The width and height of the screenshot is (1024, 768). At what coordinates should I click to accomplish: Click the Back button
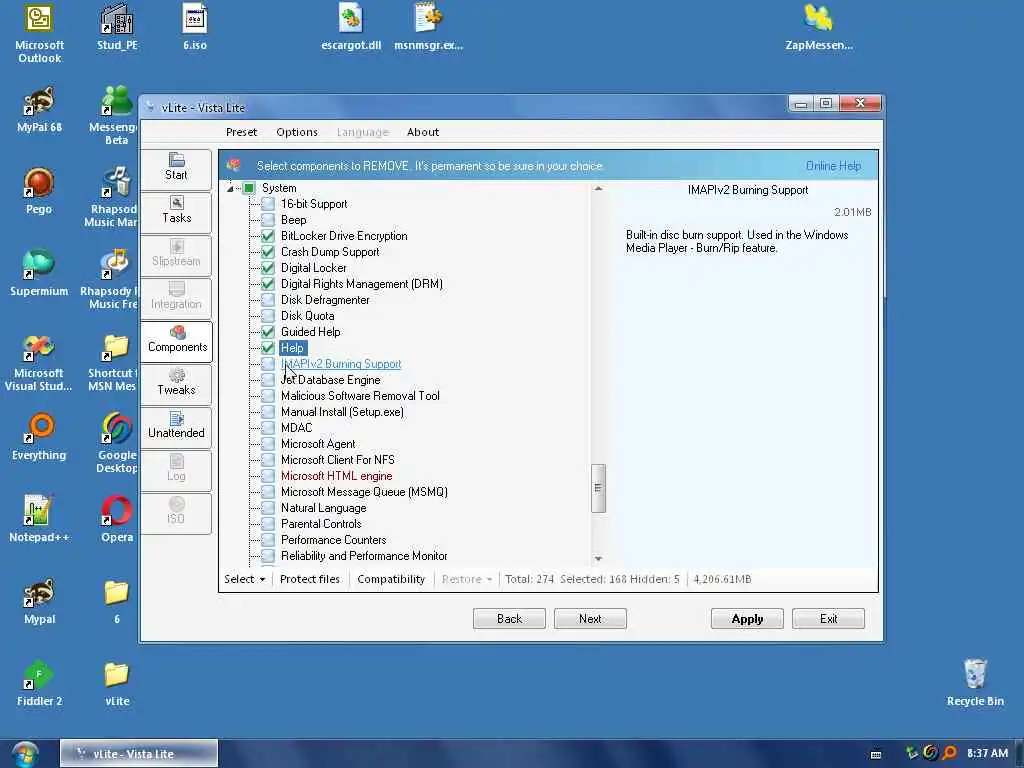click(509, 618)
